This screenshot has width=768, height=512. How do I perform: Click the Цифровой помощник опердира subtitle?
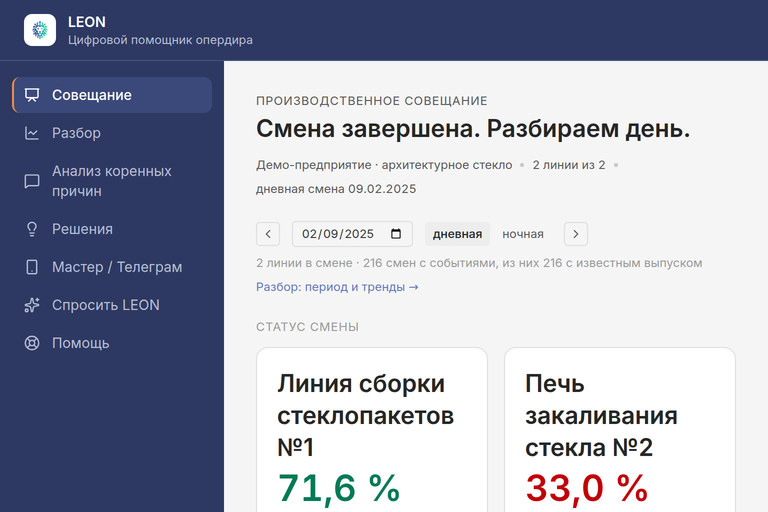[x=160, y=40]
